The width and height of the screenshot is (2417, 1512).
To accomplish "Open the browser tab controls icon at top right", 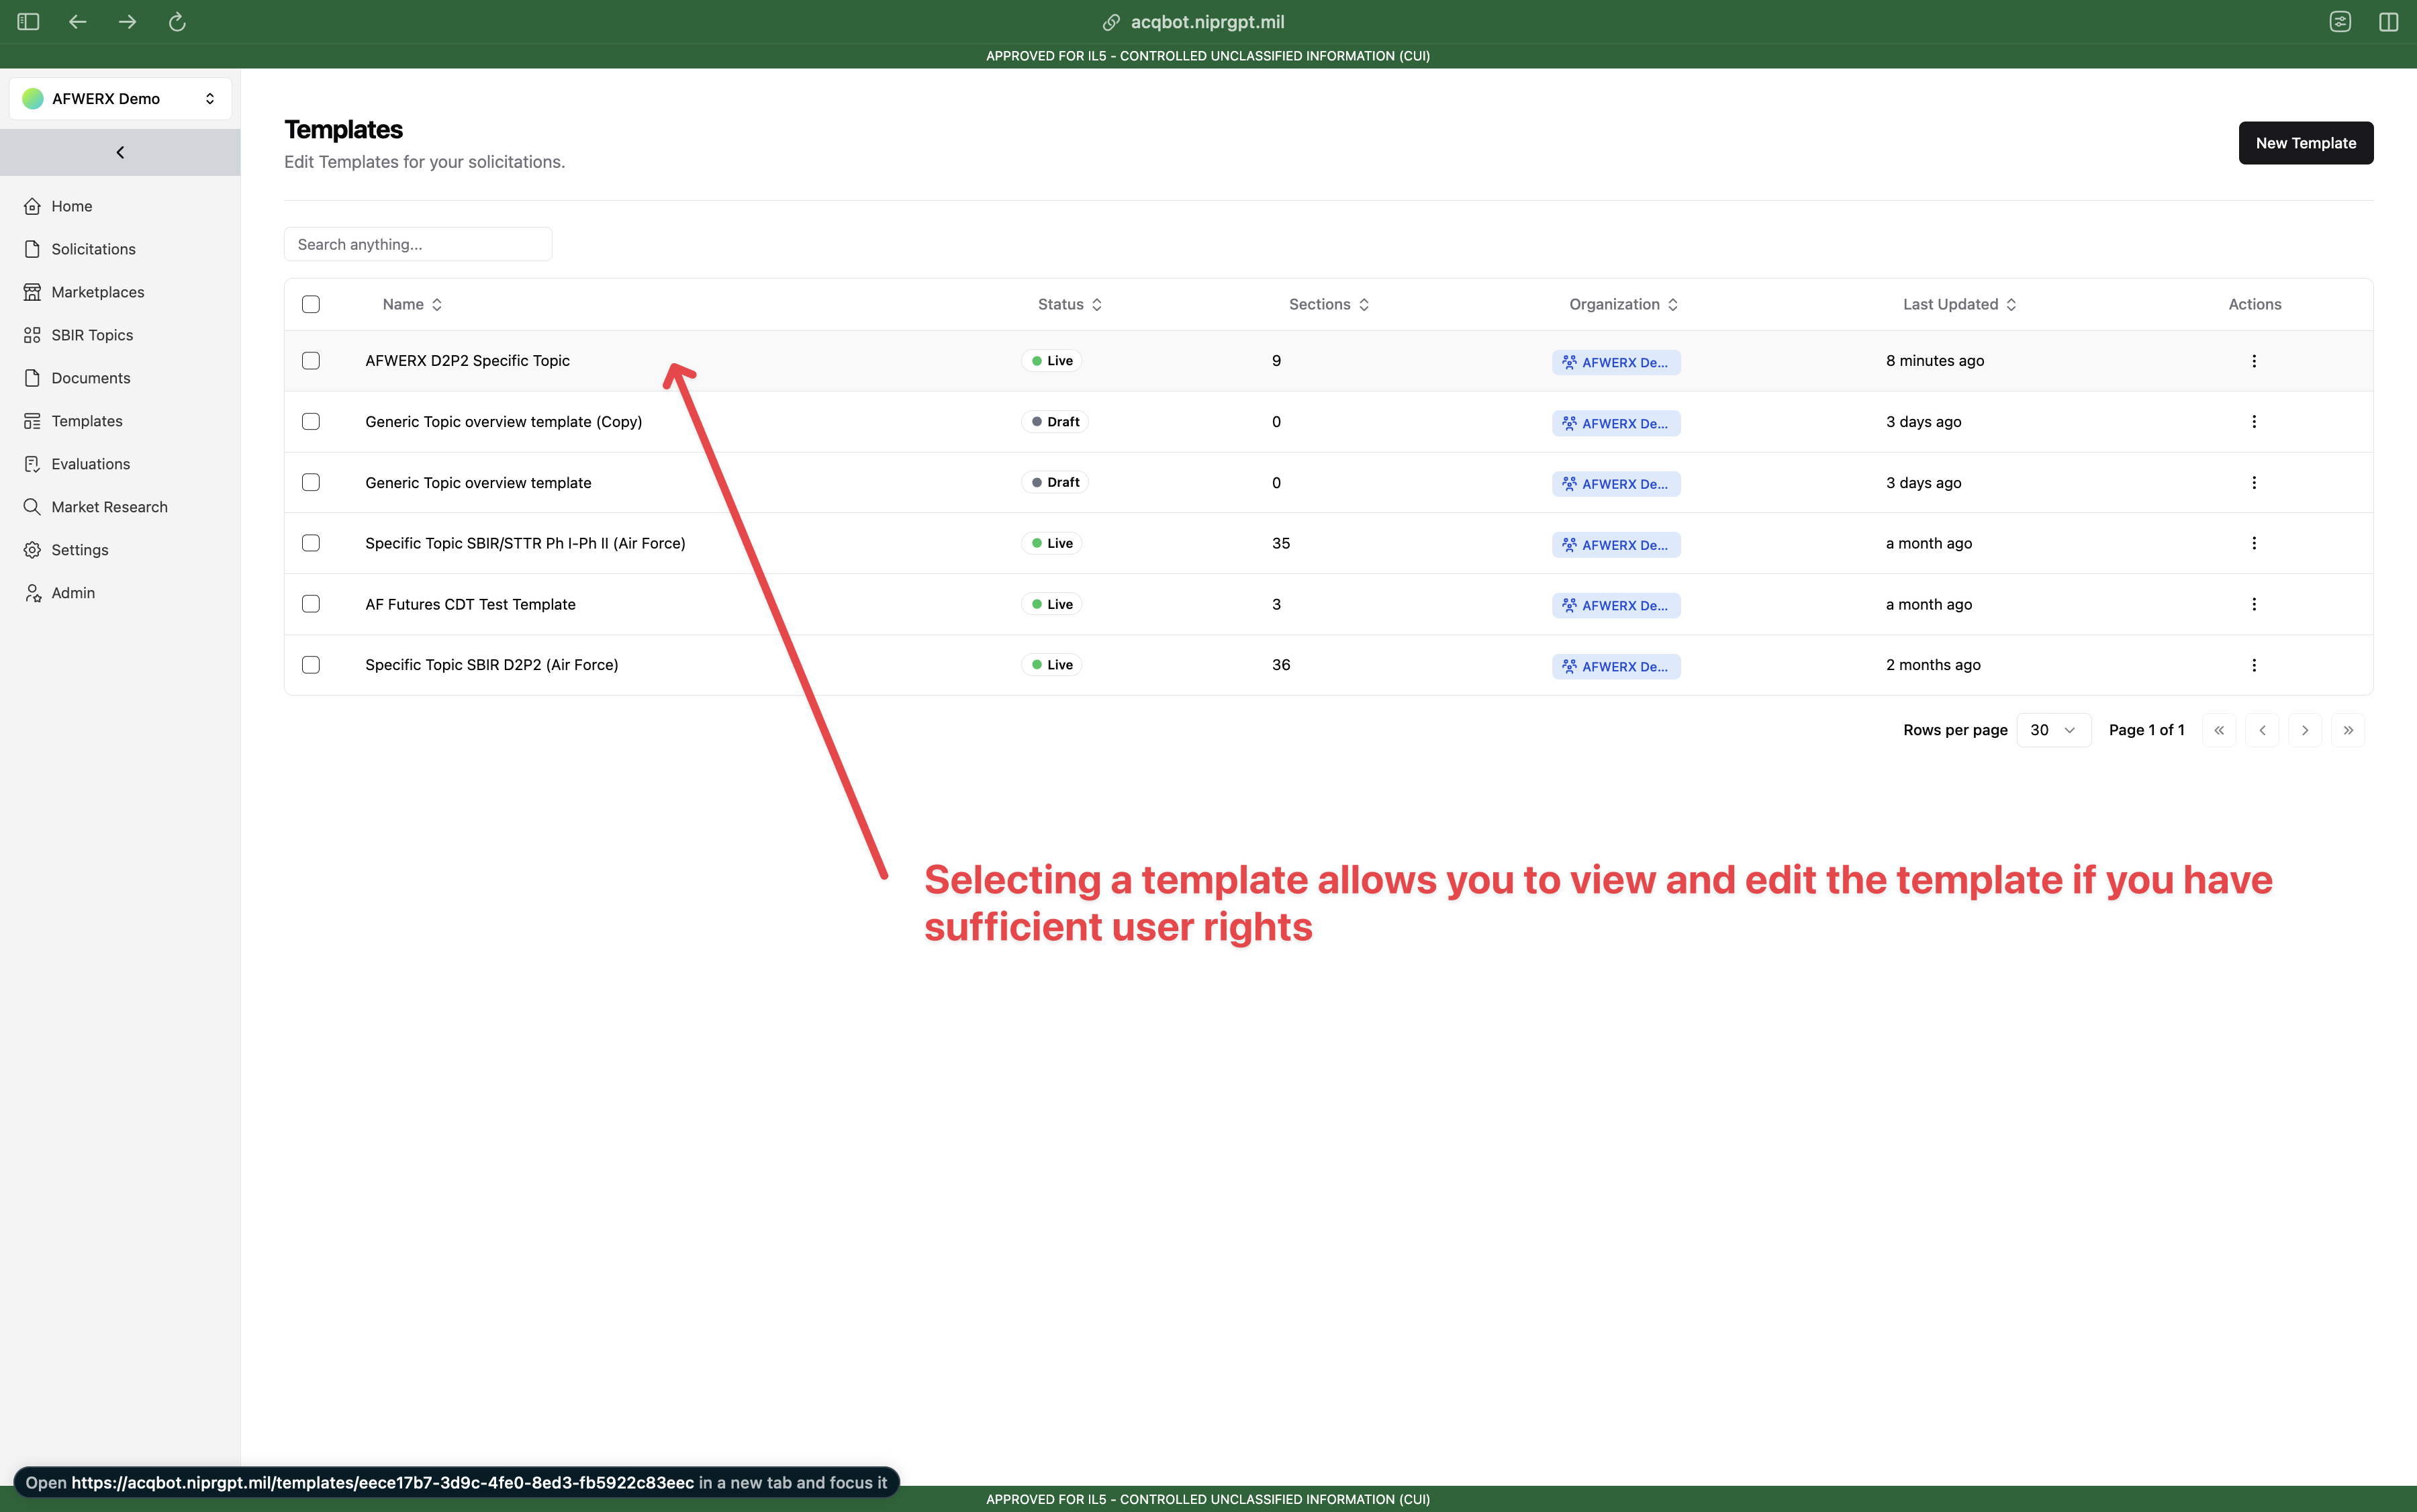I will (x=2340, y=22).
